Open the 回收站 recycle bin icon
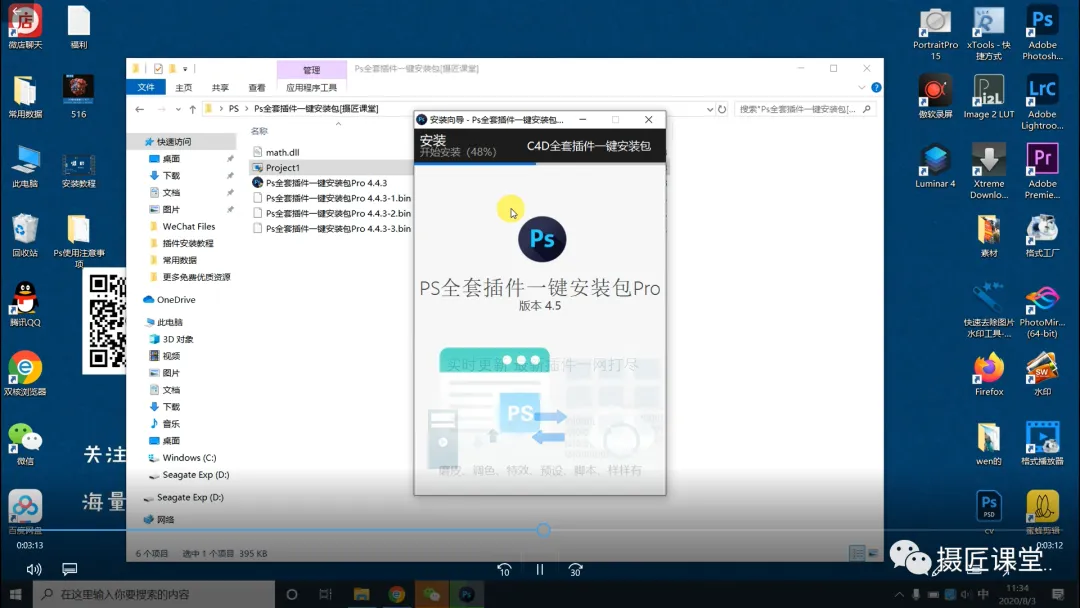 click(25, 235)
